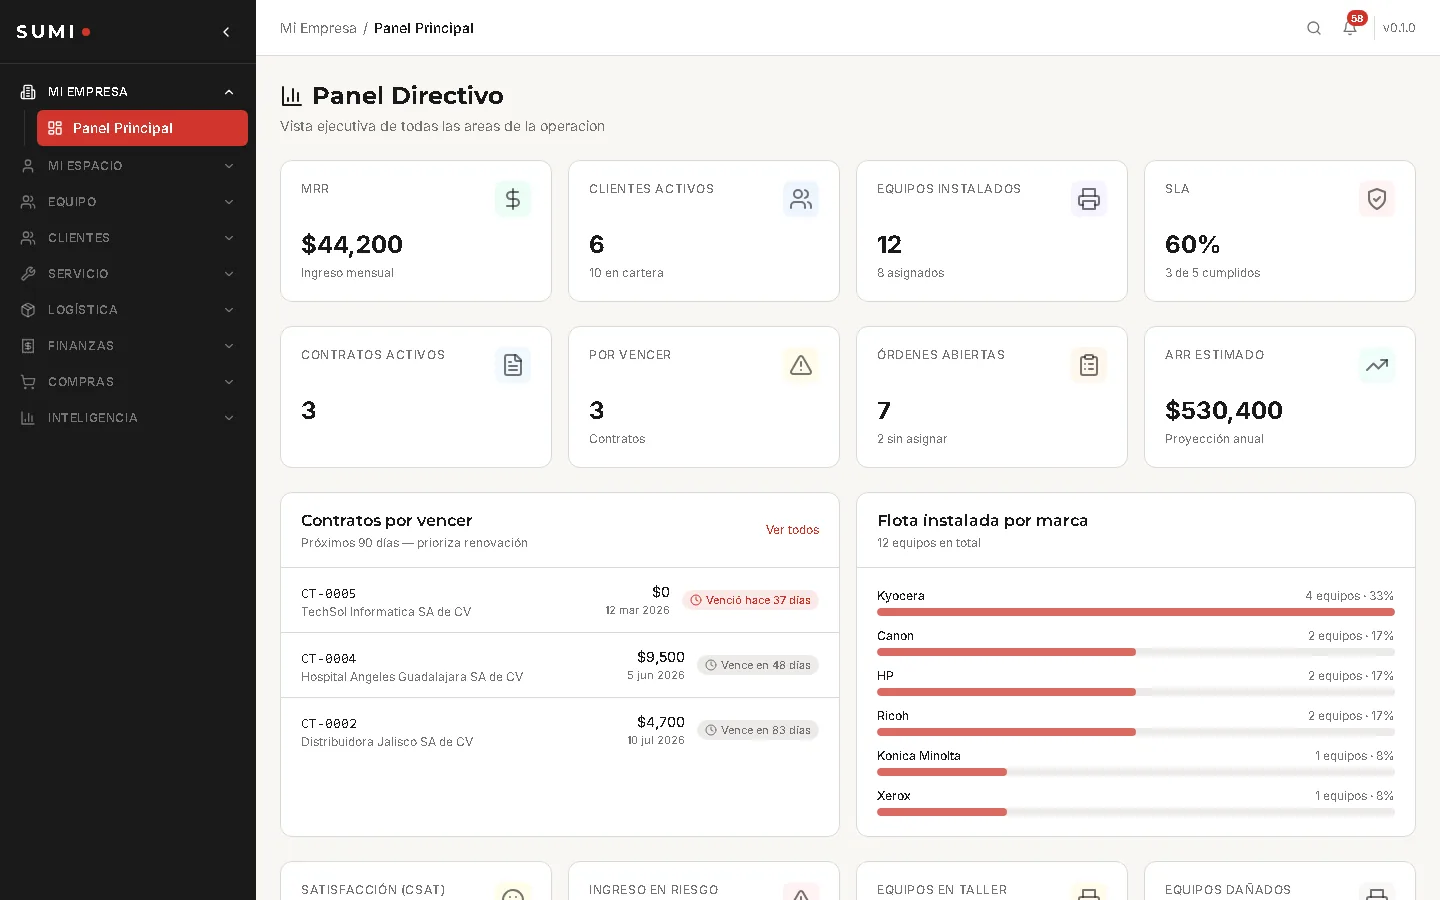Click the SLA shield icon
Image resolution: width=1440 pixels, height=900 pixels.
tap(1377, 199)
